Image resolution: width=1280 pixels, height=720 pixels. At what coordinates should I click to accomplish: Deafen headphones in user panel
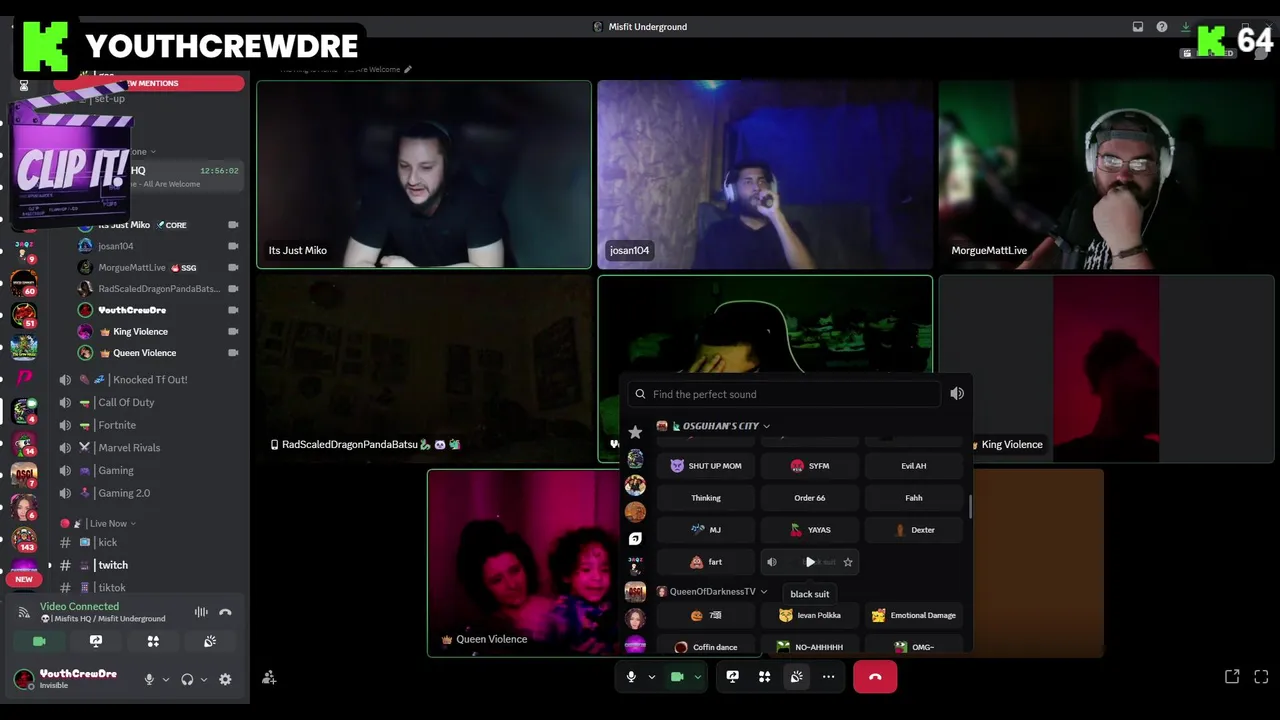point(187,679)
